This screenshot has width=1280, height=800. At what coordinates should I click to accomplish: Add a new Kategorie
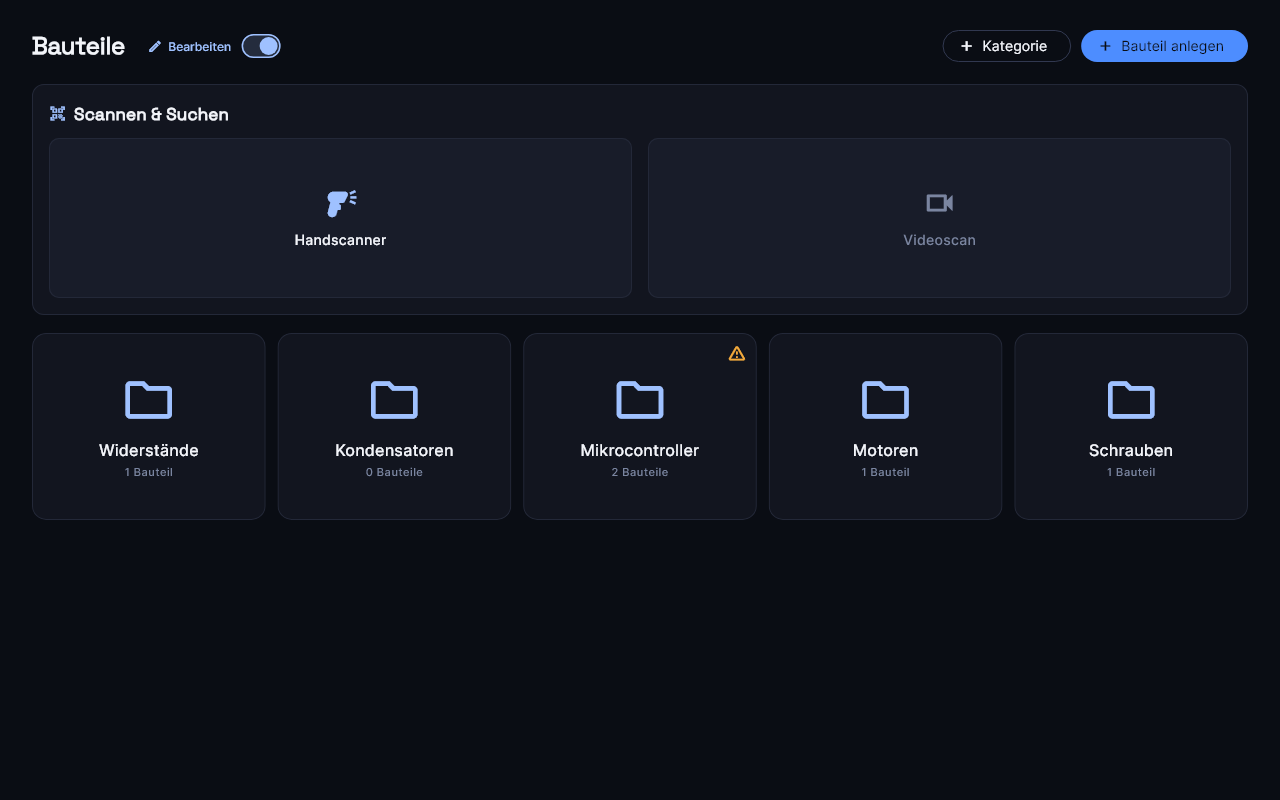click(1006, 46)
